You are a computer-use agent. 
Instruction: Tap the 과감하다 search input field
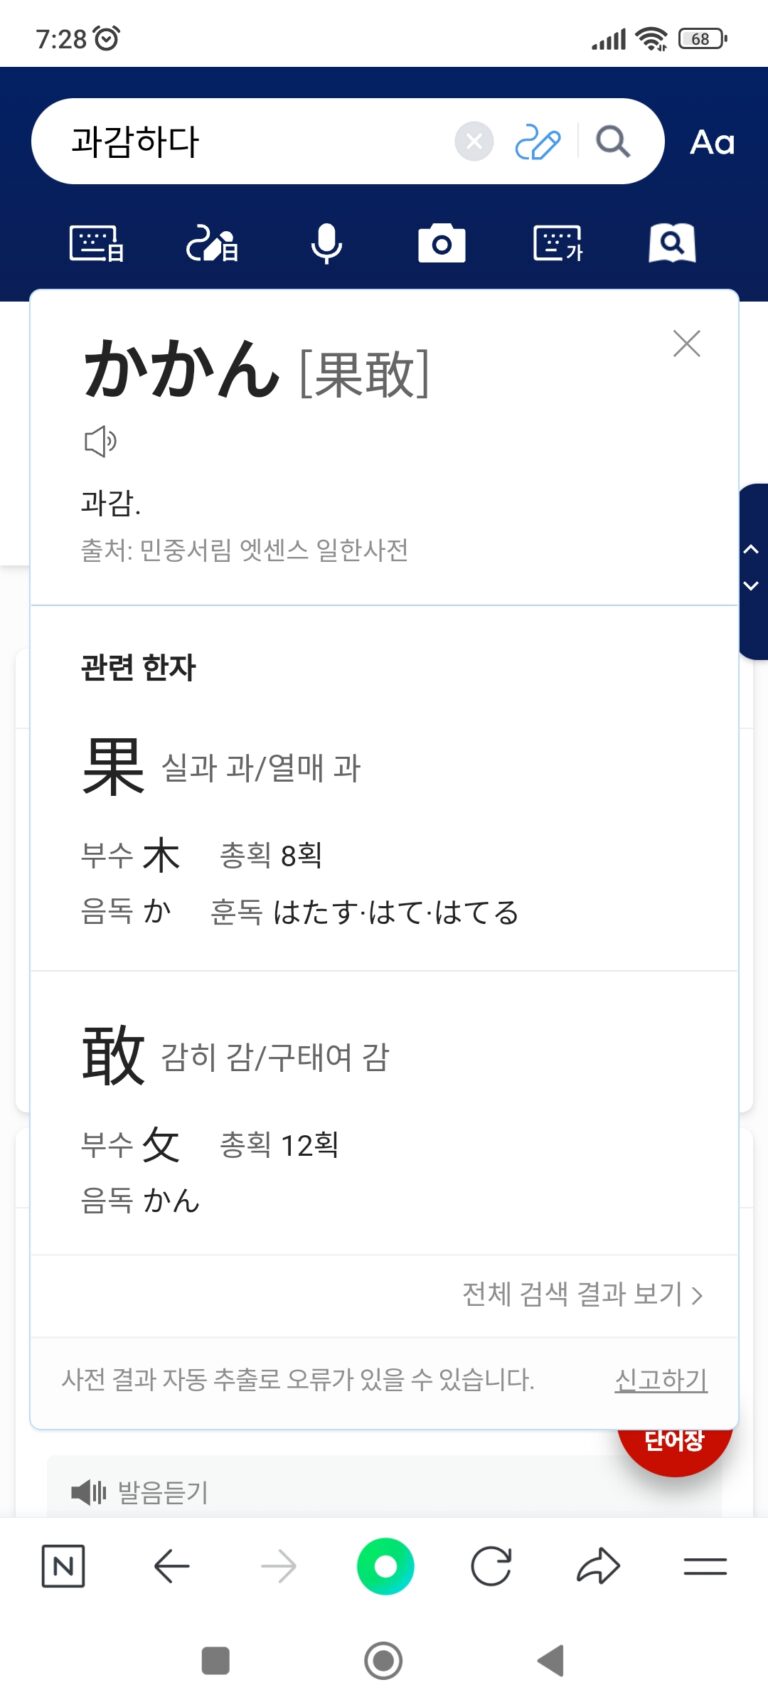(x=250, y=142)
